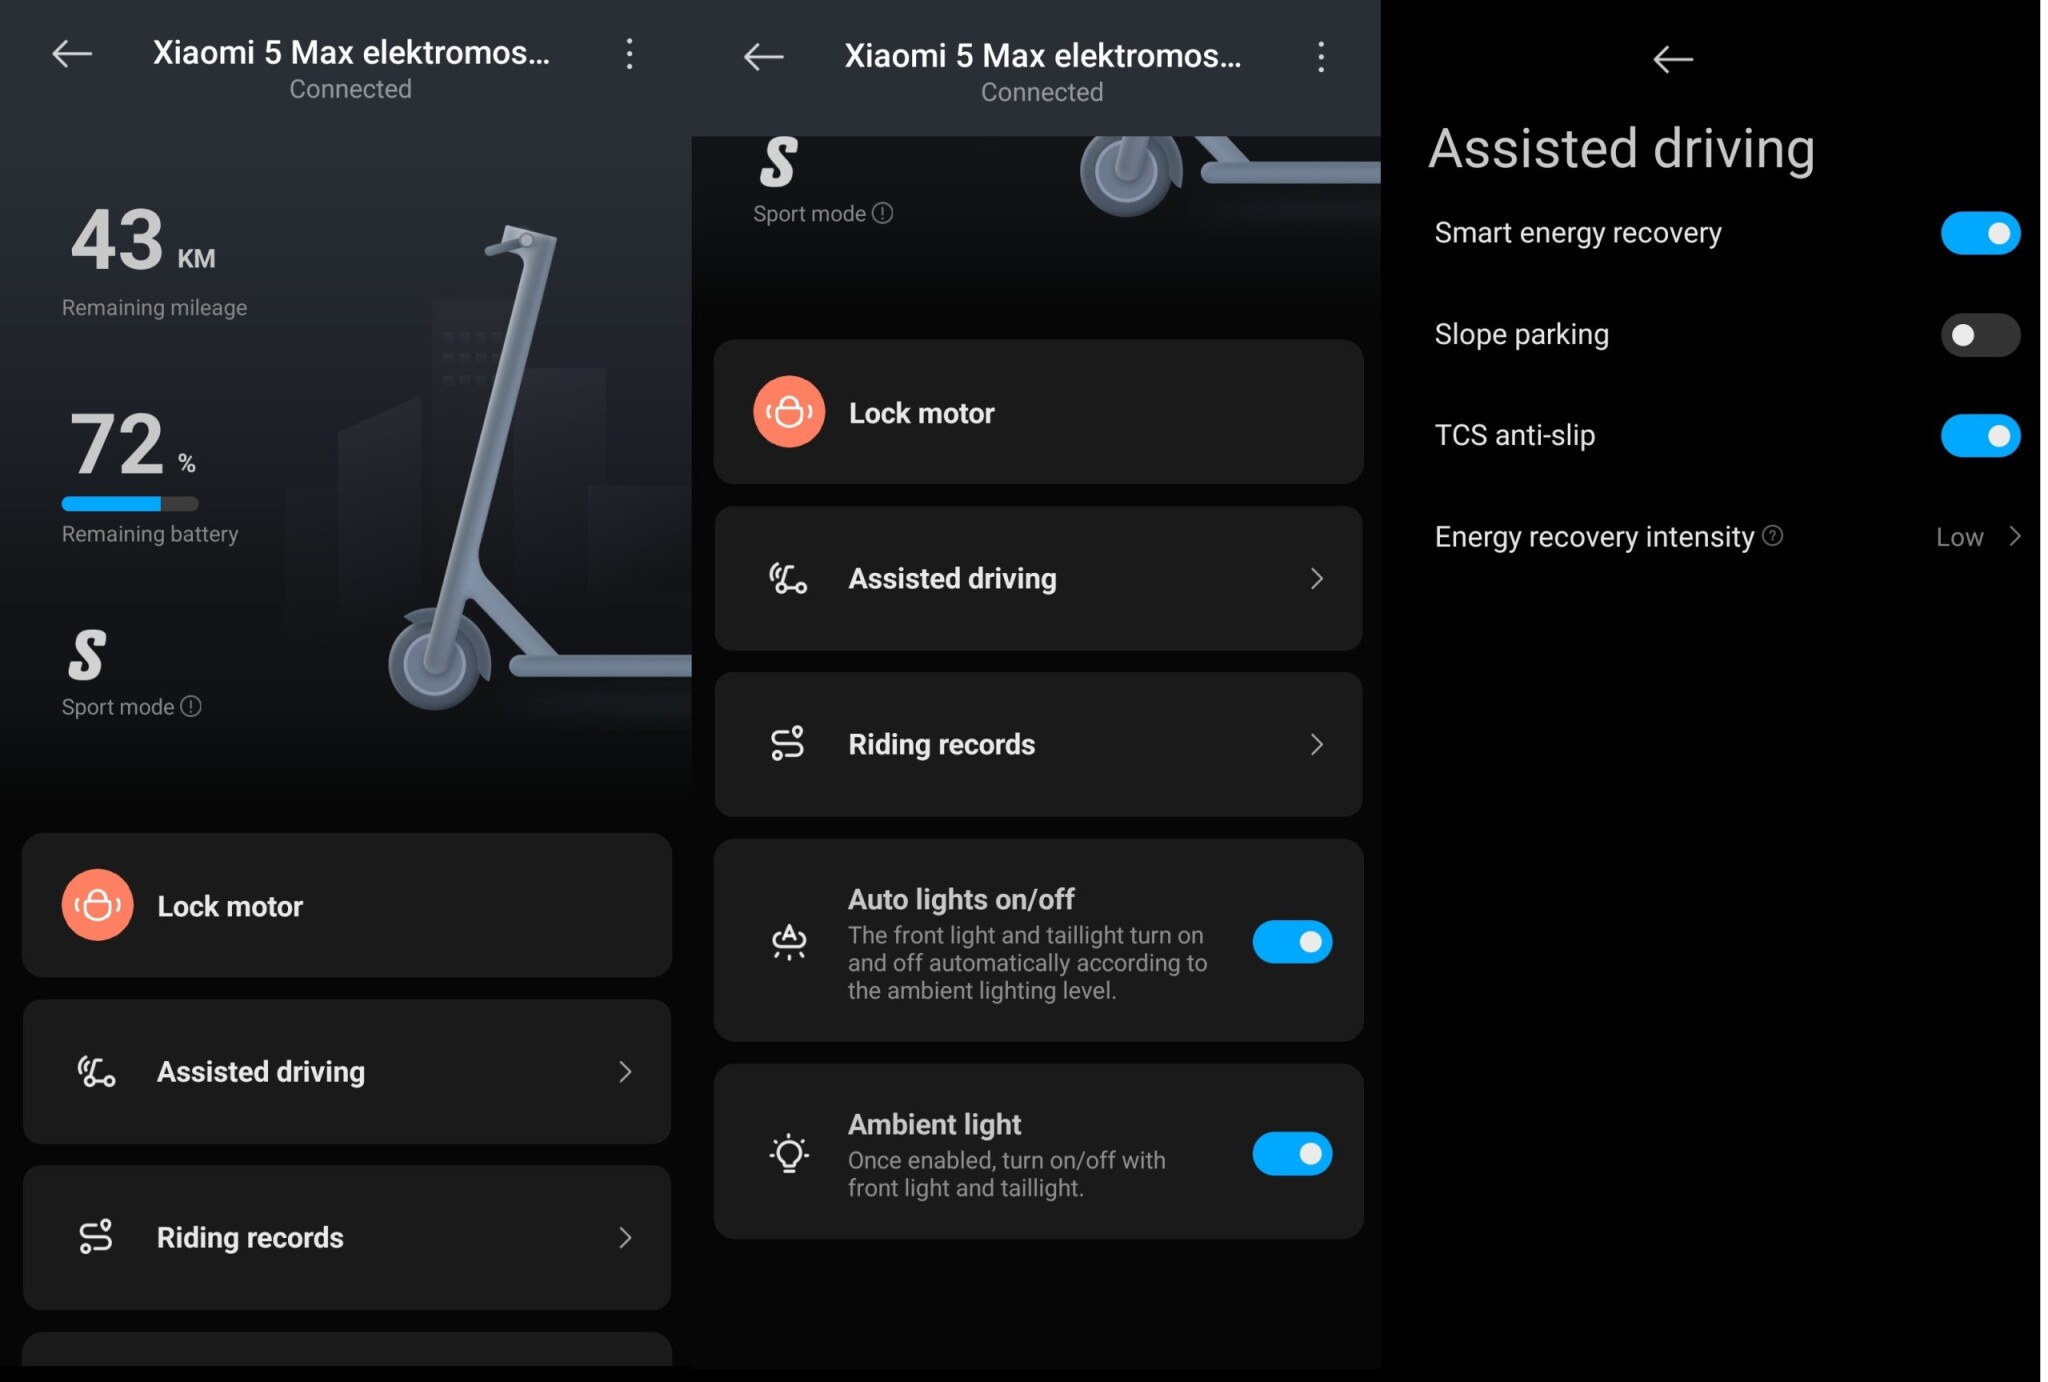Go back from the left scooter screen
This screenshot has width=2048, height=1382.
pyautogui.click(x=72, y=54)
